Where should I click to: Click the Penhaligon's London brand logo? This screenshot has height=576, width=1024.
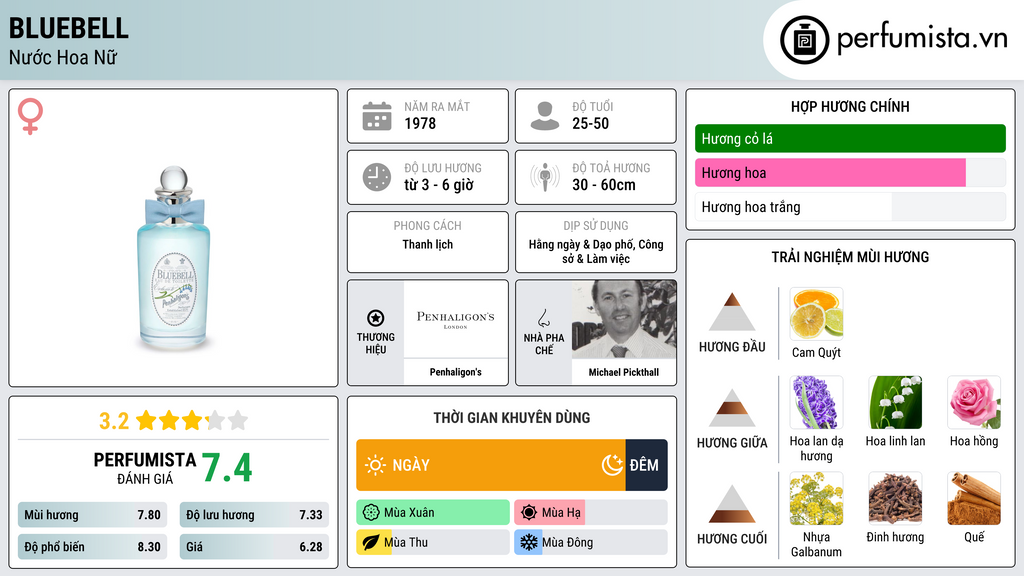pos(455,319)
